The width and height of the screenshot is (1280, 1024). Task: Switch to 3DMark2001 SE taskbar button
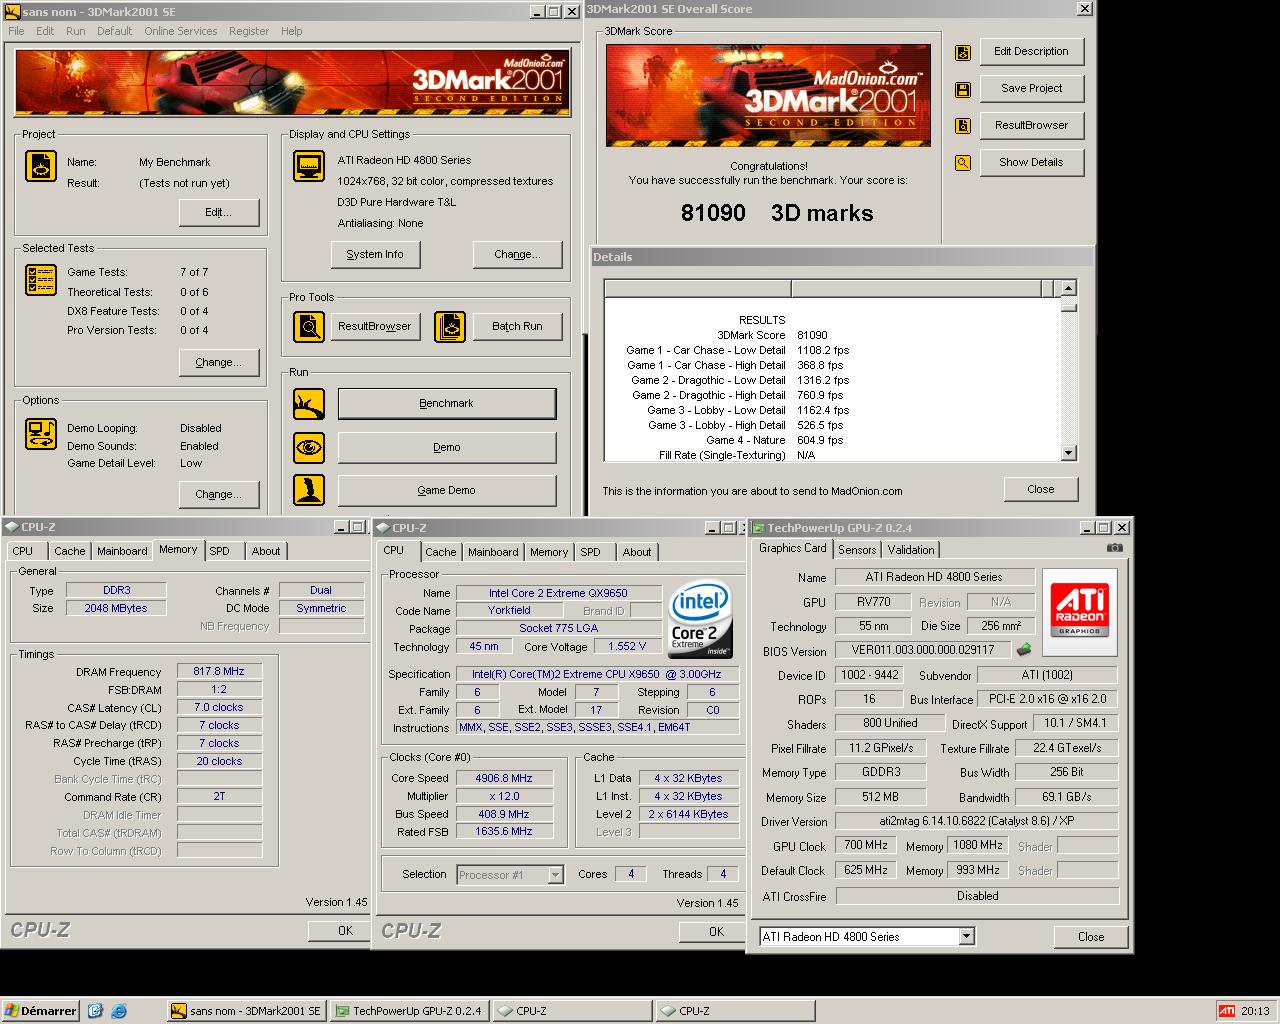click(246, 1011)
